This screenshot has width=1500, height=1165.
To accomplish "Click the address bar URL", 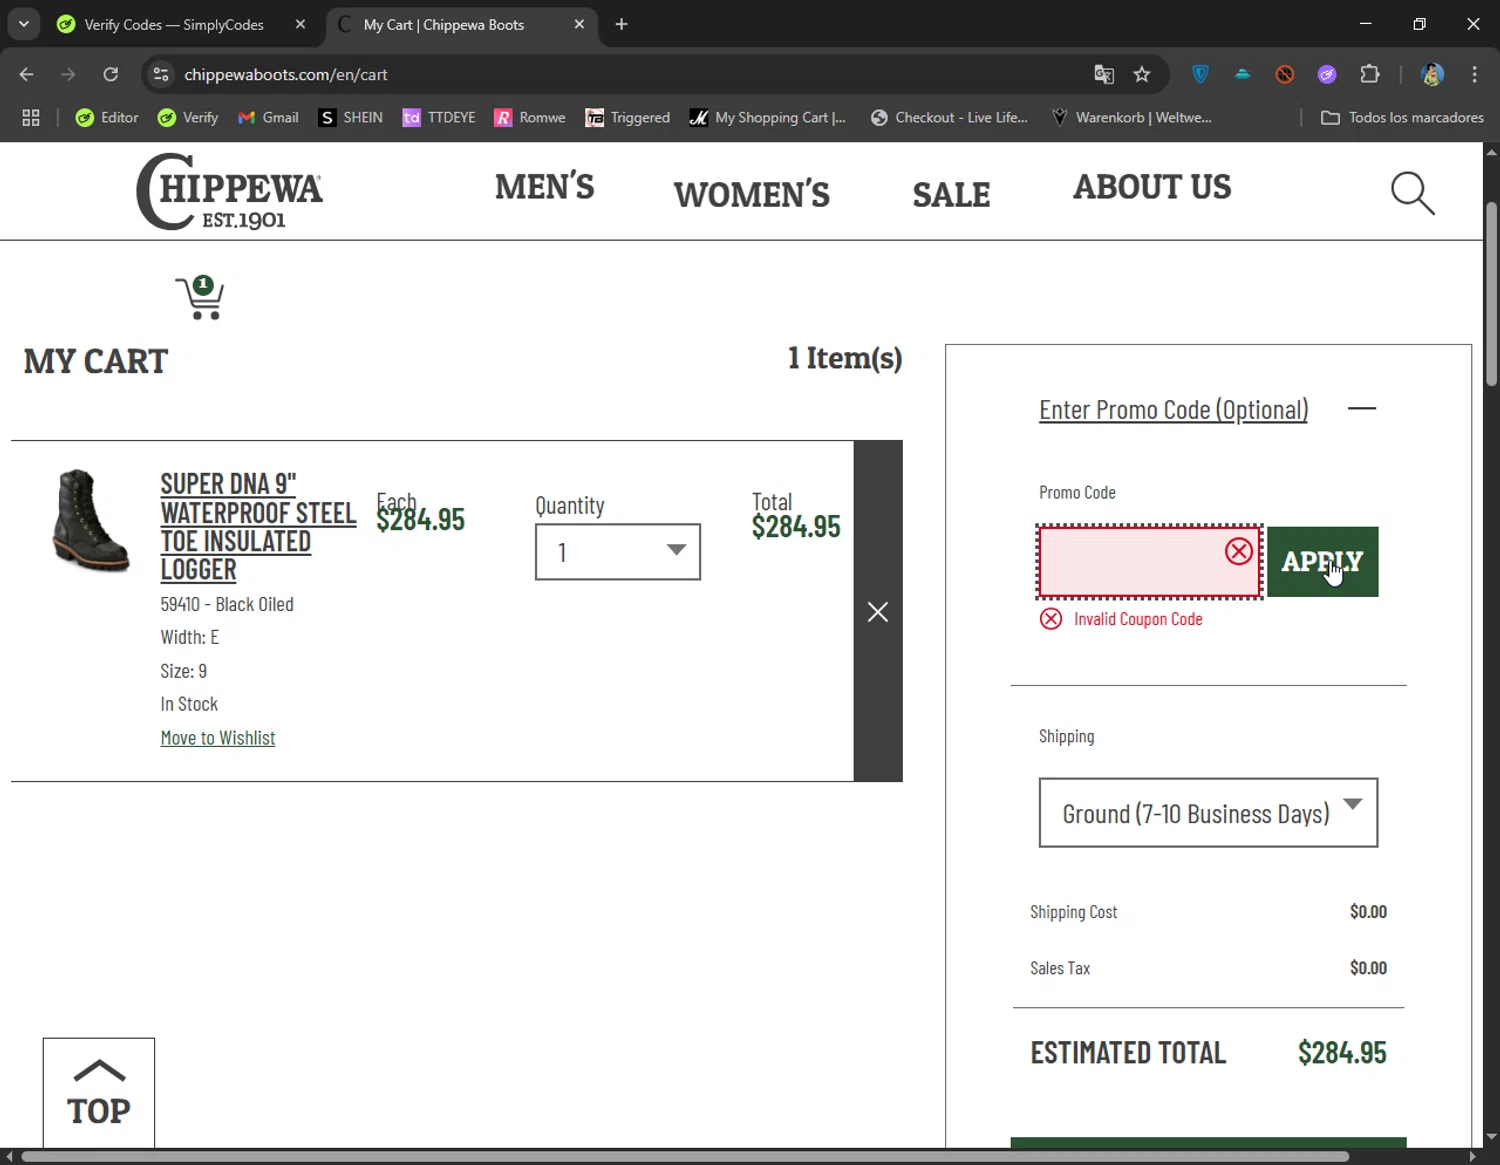I will tap(286, 74).
